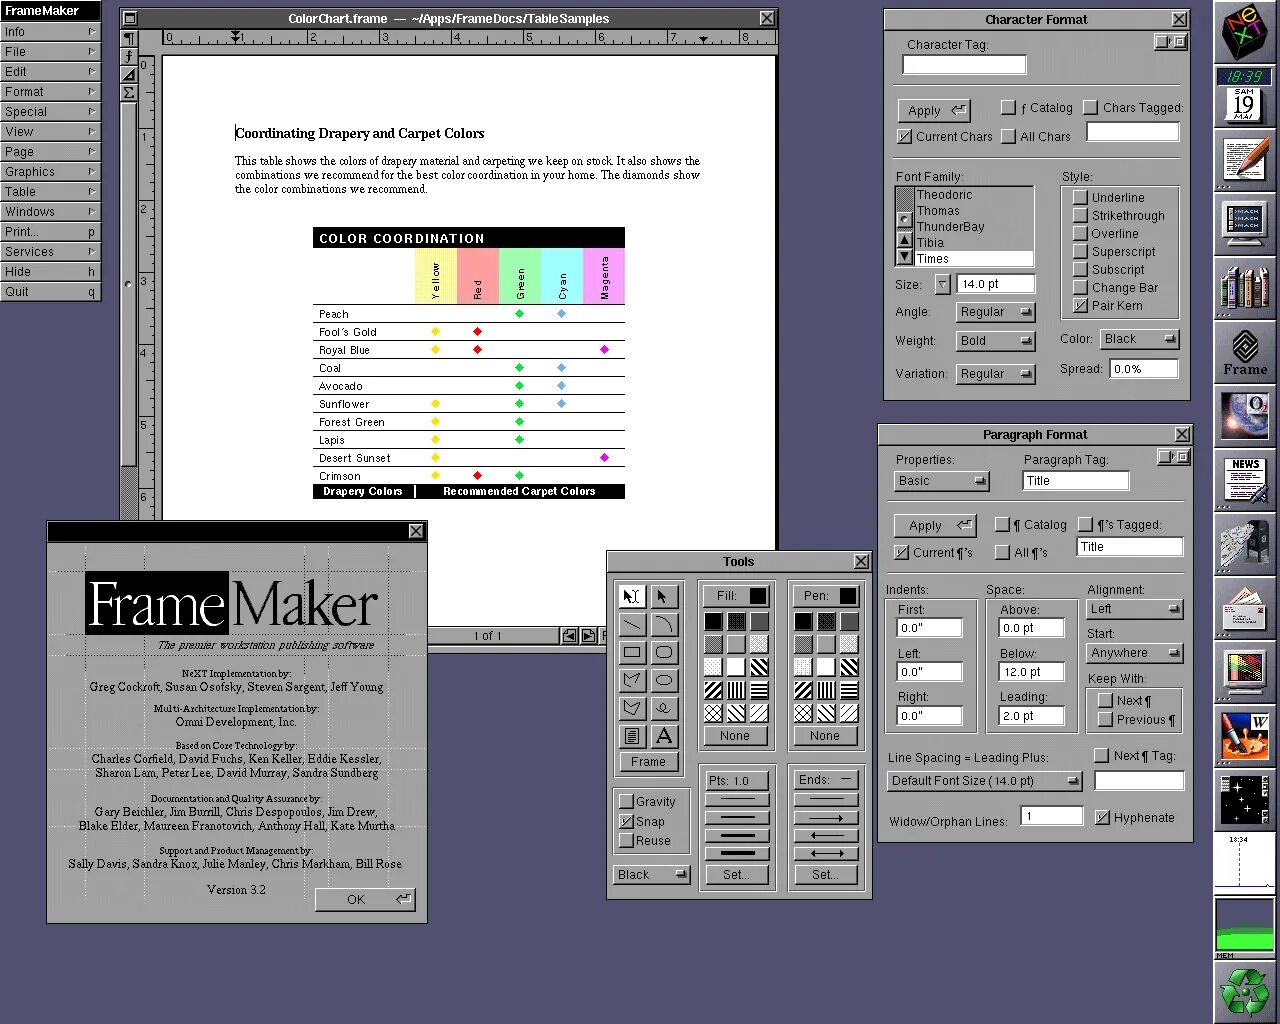Select the polyline drawing tool
This screenshot has width=1280, height=1024.
pos(632,680)
